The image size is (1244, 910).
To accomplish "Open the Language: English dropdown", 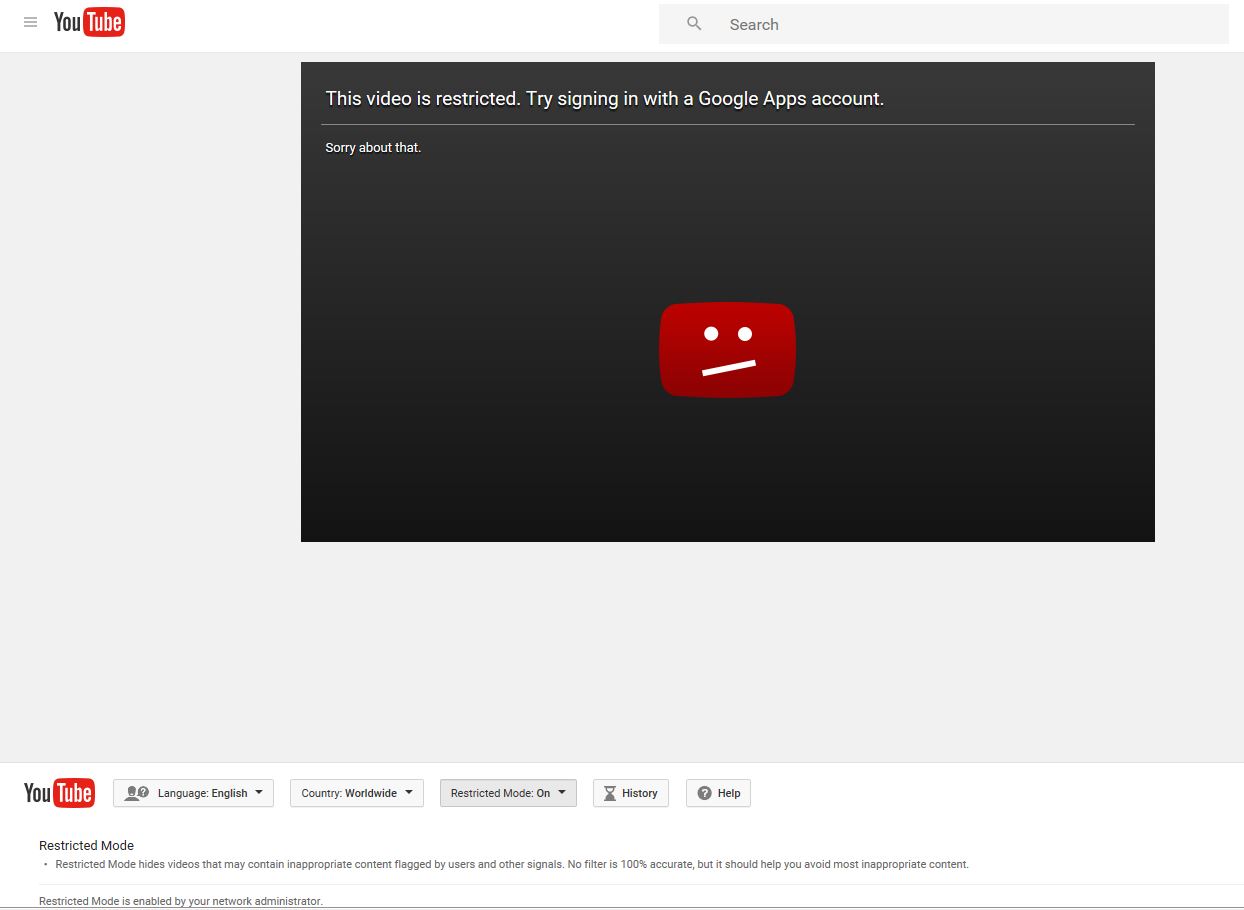I will pos(202,793).
